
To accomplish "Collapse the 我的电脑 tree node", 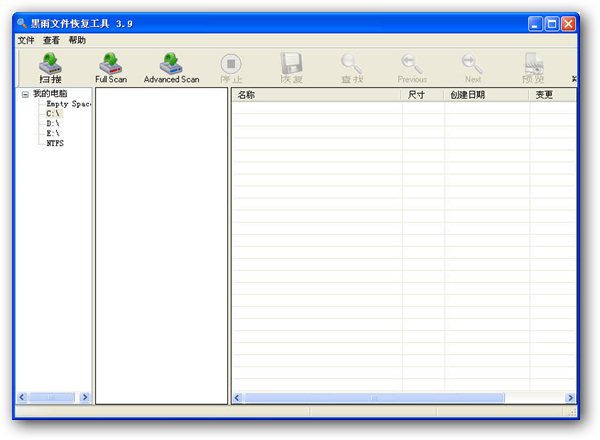I will coord(25,94).
